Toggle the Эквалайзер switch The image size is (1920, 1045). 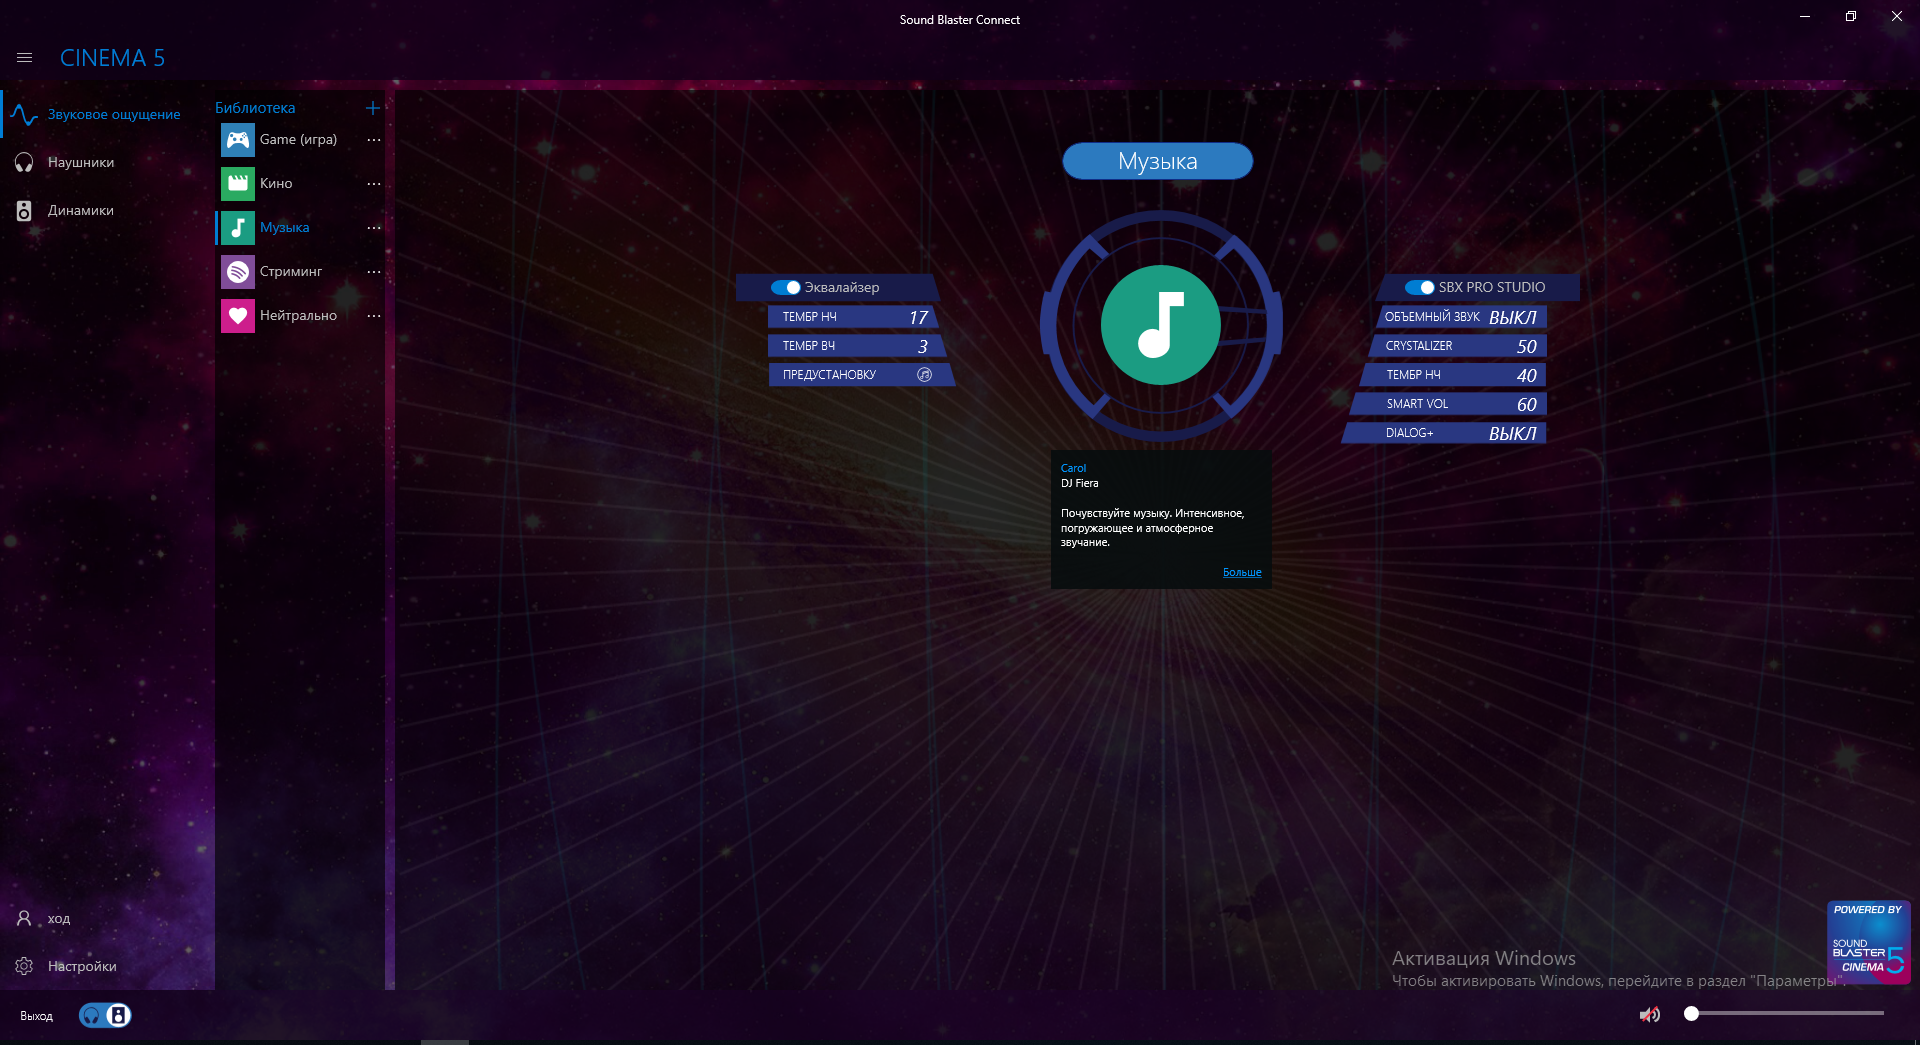pos(786,288)
